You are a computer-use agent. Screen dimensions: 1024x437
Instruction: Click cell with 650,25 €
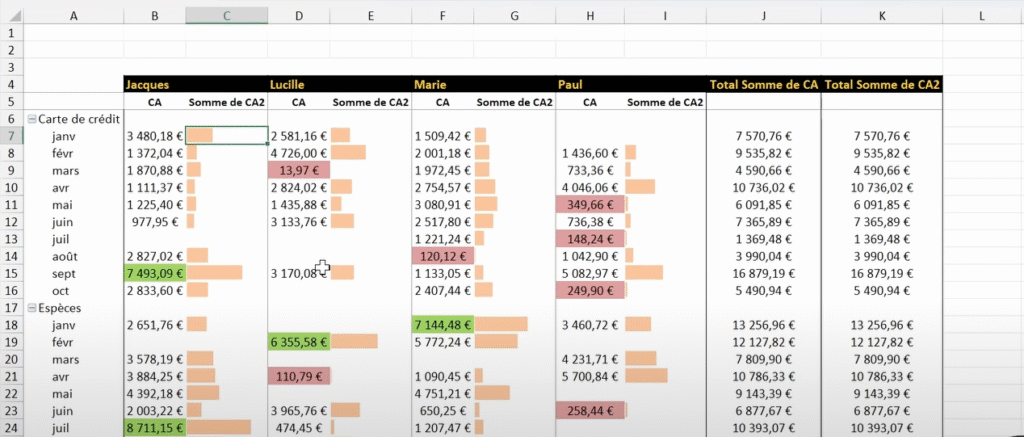[x=443, y=411]
